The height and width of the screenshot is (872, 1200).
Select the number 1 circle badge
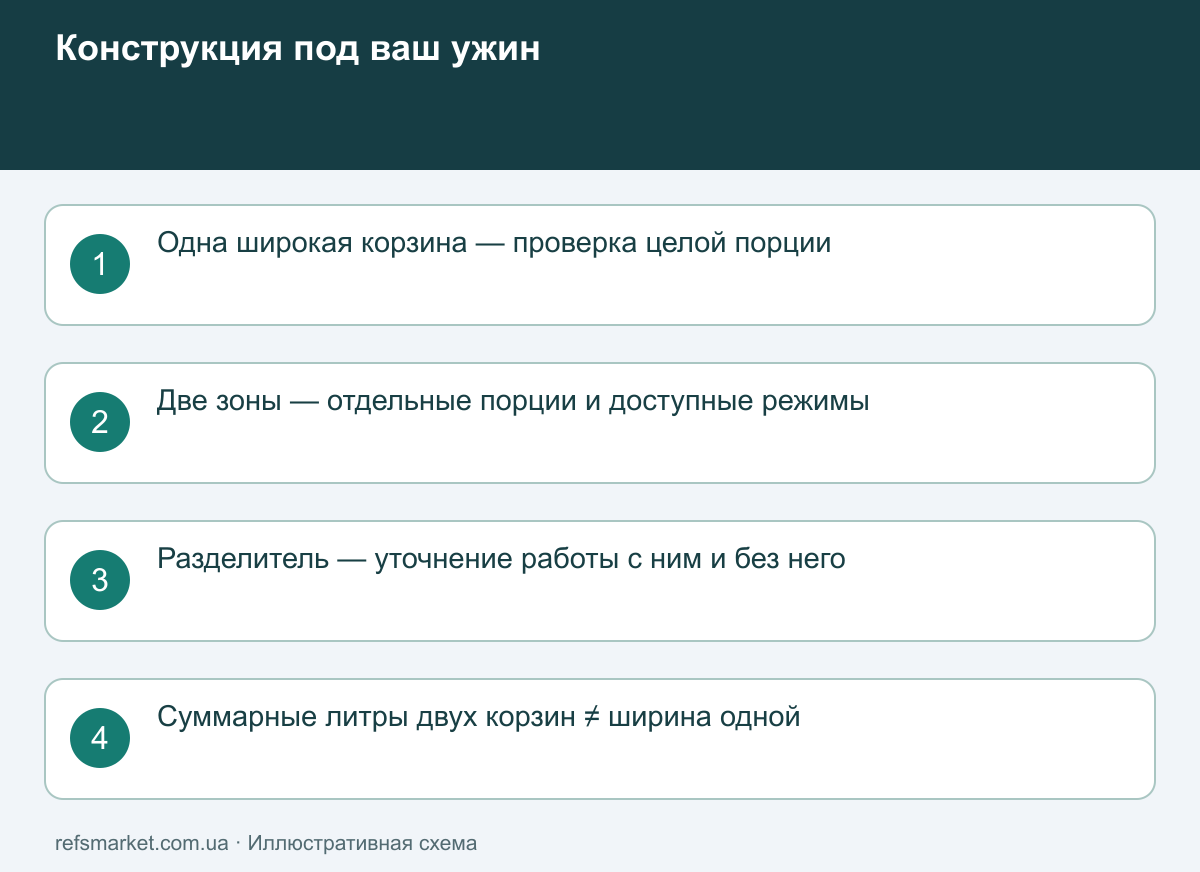coord(100,264)
